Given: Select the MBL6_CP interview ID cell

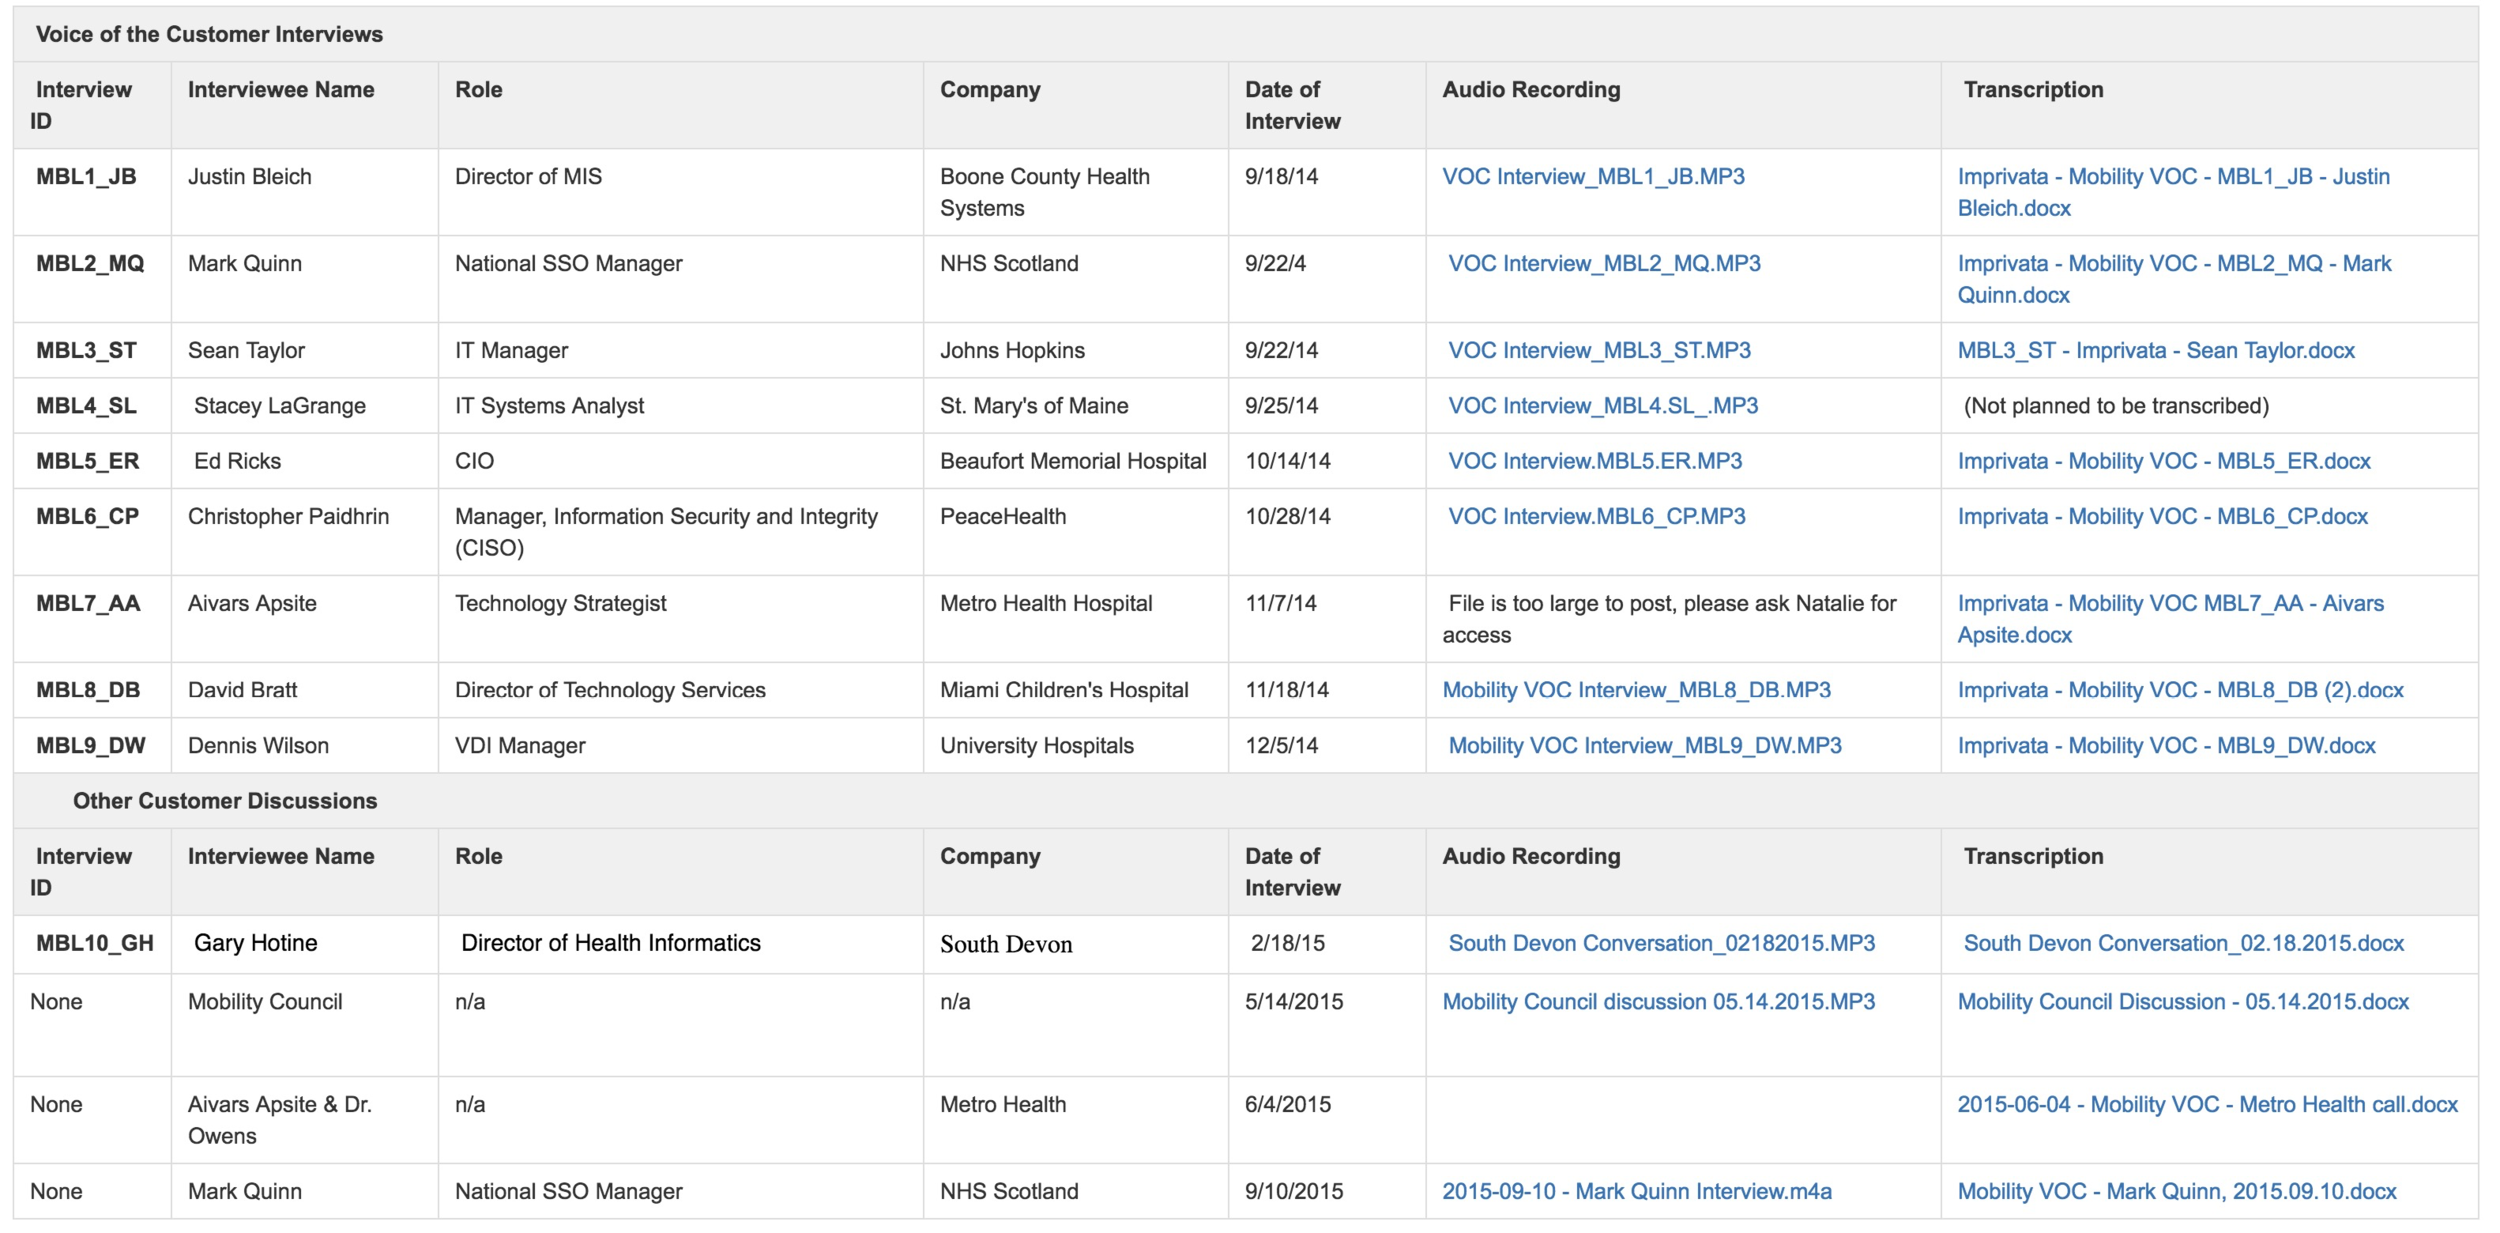Looking at the screenshot, I should [88, 517].
